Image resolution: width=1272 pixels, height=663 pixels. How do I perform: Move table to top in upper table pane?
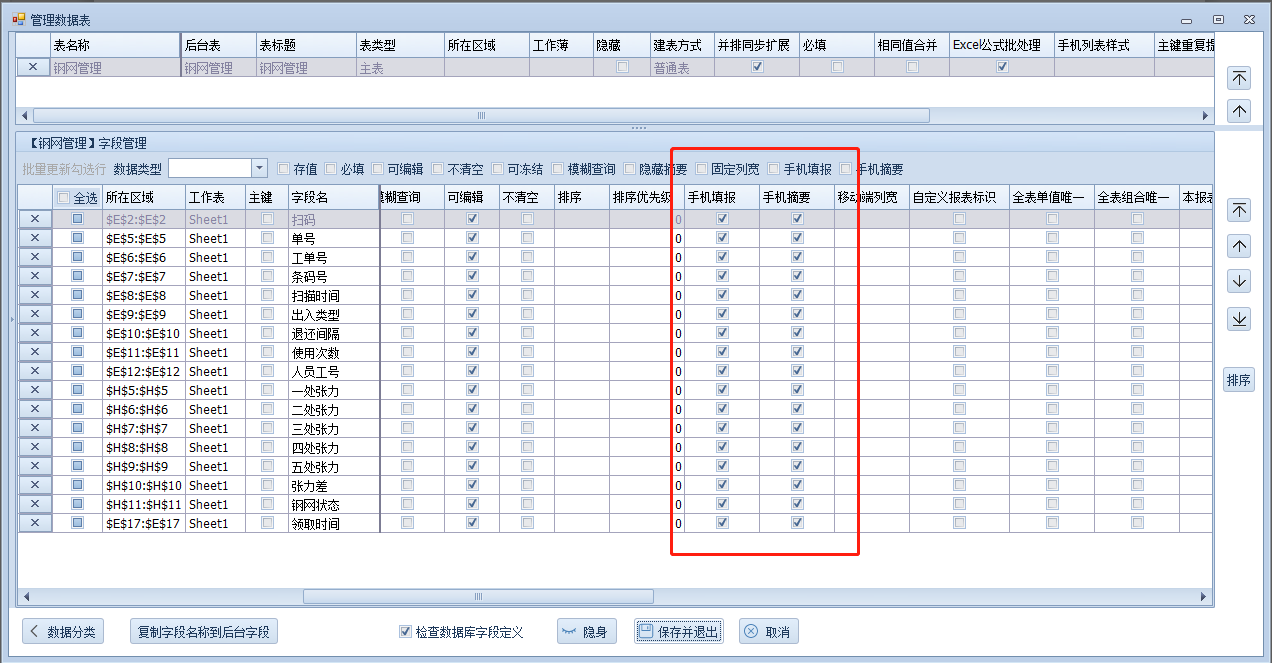tap(1239, 78)
